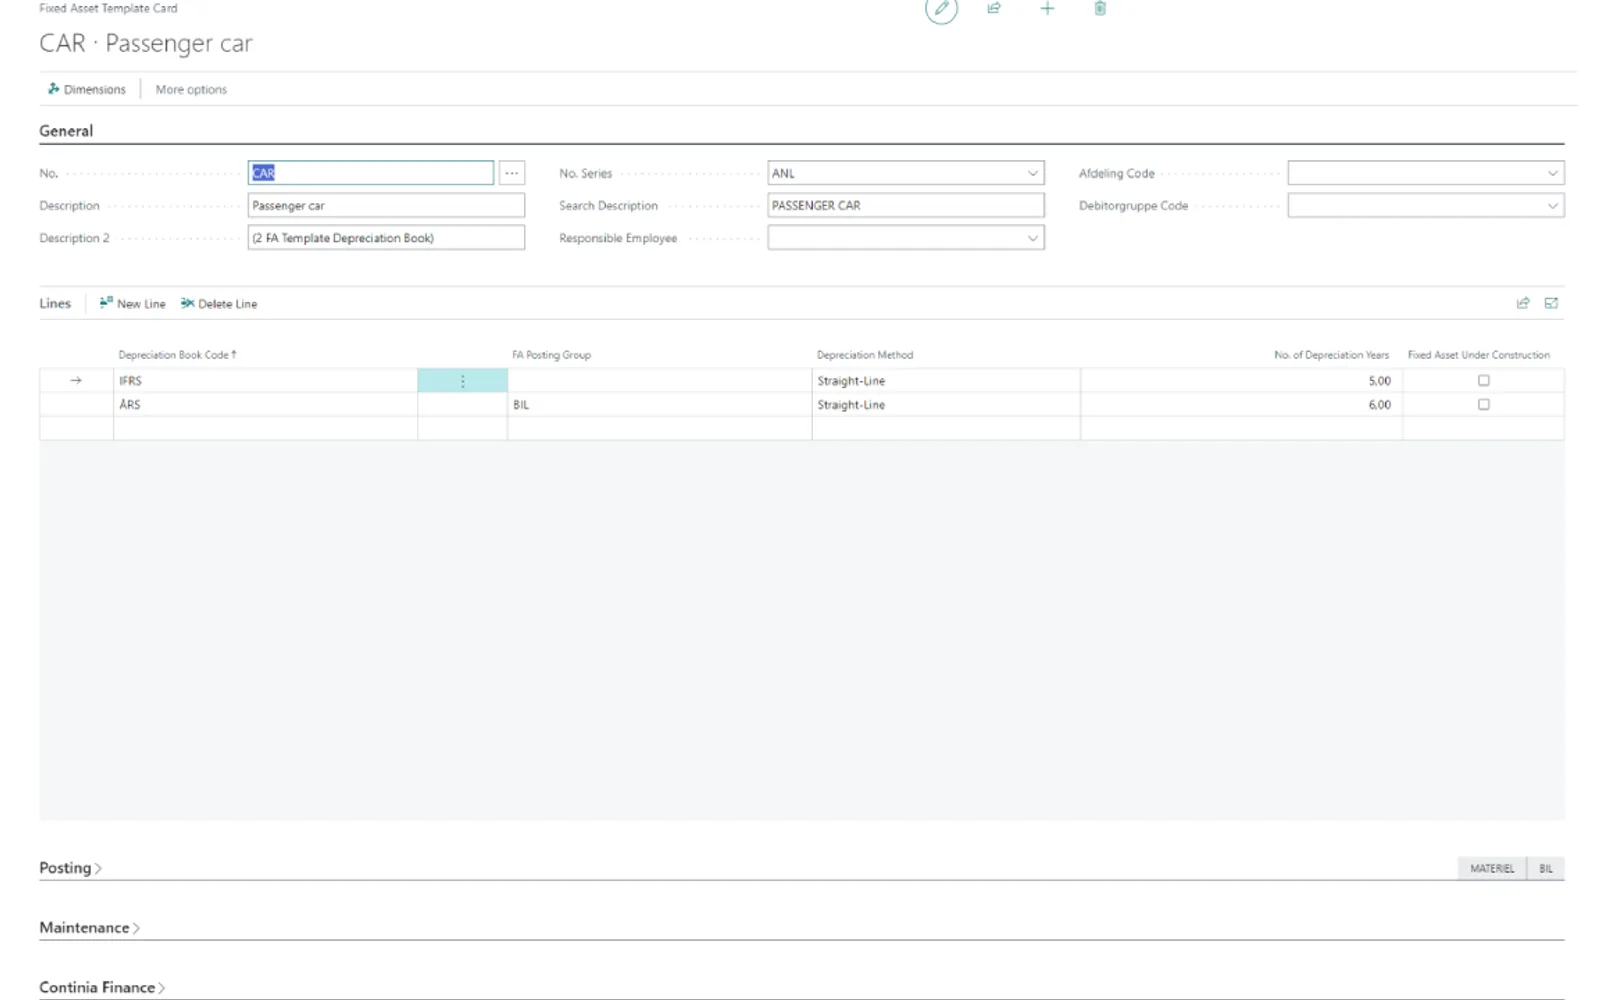Click Delete Line in Lines section
Image resolution: width=1600 pixels, height=1000 pixels.
click(x=219, y=303)
